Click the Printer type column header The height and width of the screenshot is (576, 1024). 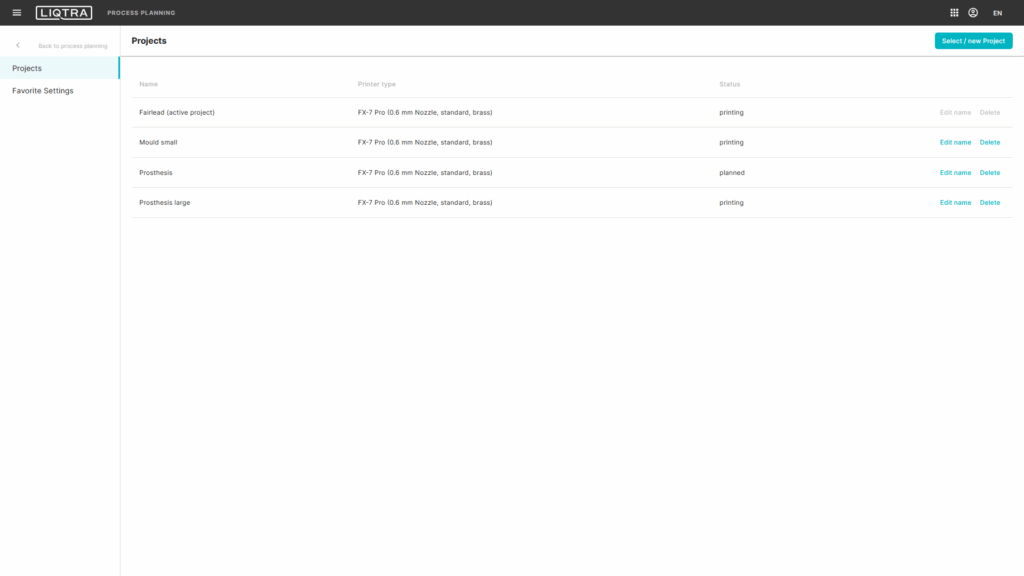click(x=377, y=84)
